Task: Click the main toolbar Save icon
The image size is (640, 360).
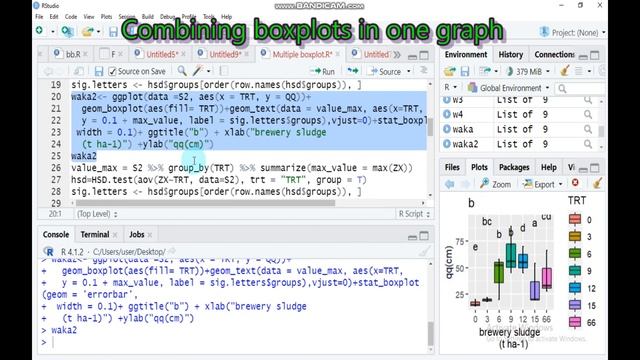Action: point(113,32)
